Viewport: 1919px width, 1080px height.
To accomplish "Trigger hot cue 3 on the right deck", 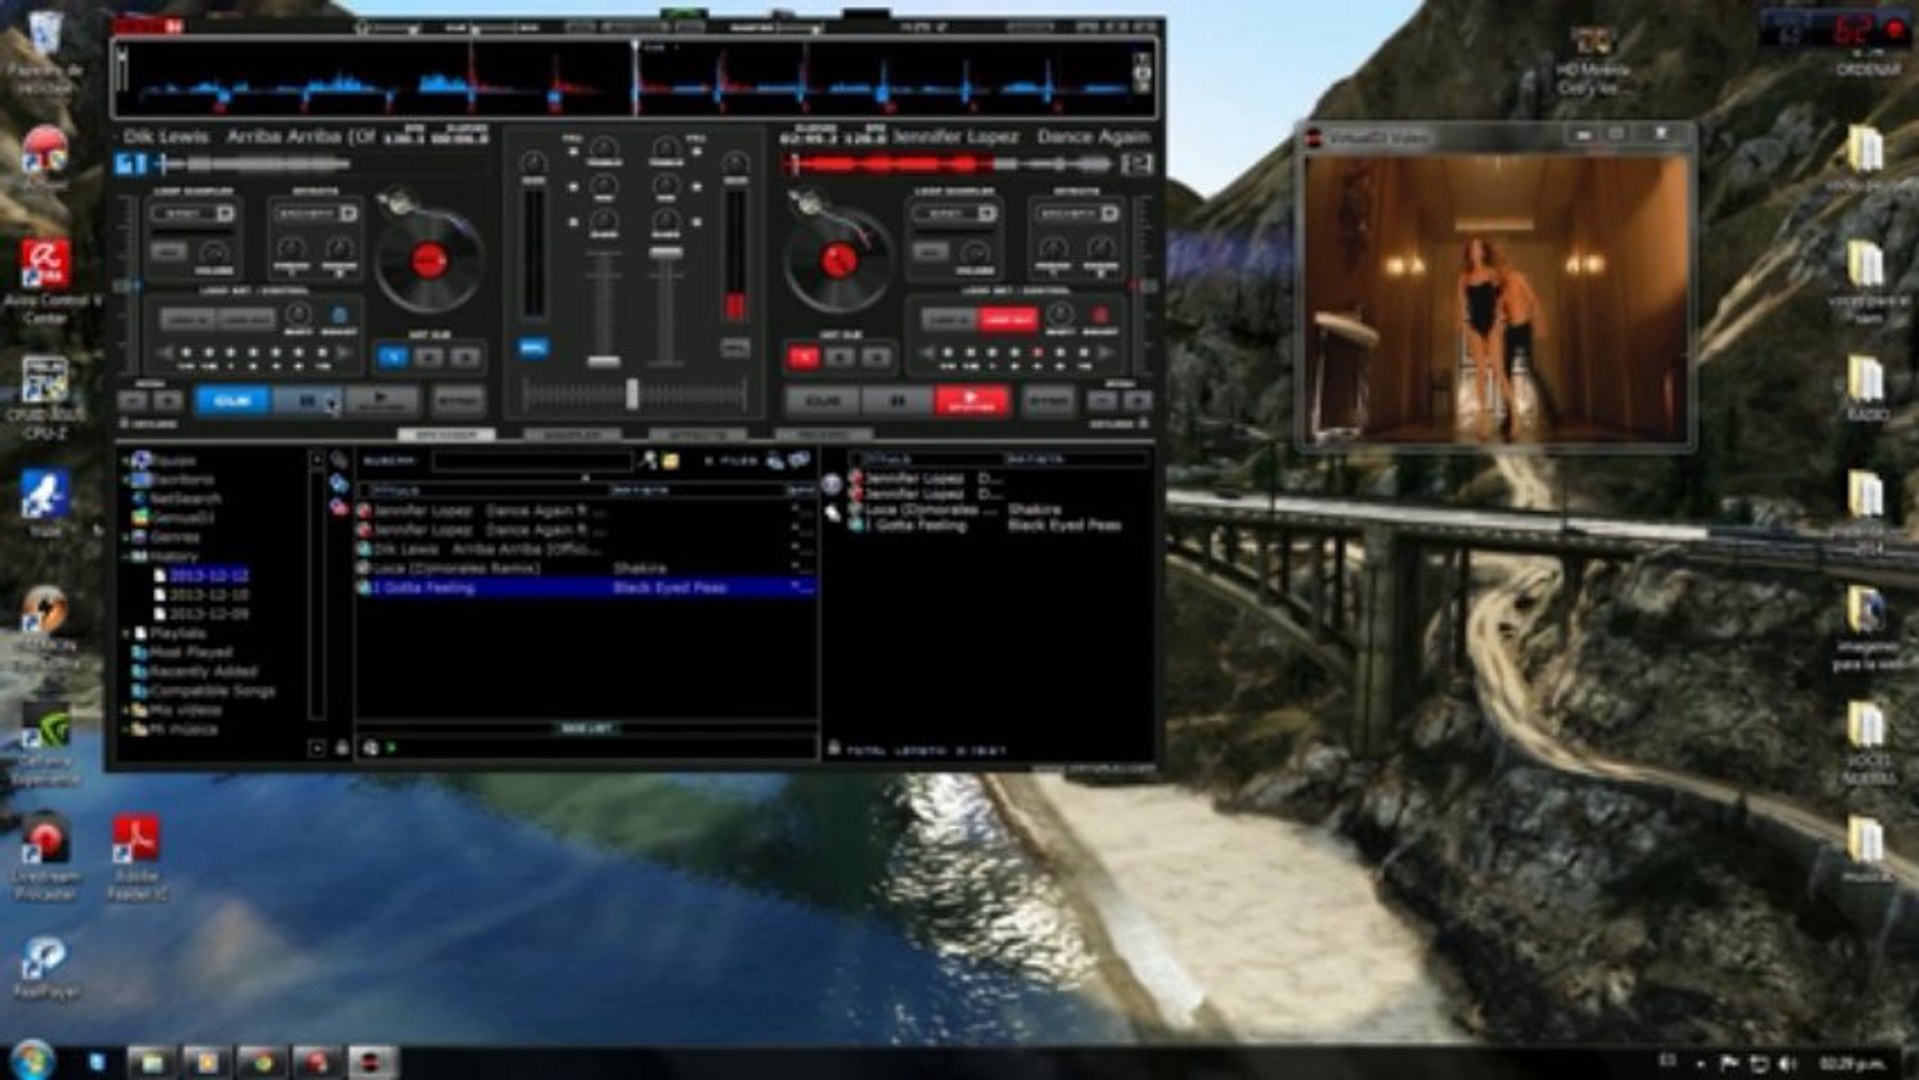I will point(876,356).
